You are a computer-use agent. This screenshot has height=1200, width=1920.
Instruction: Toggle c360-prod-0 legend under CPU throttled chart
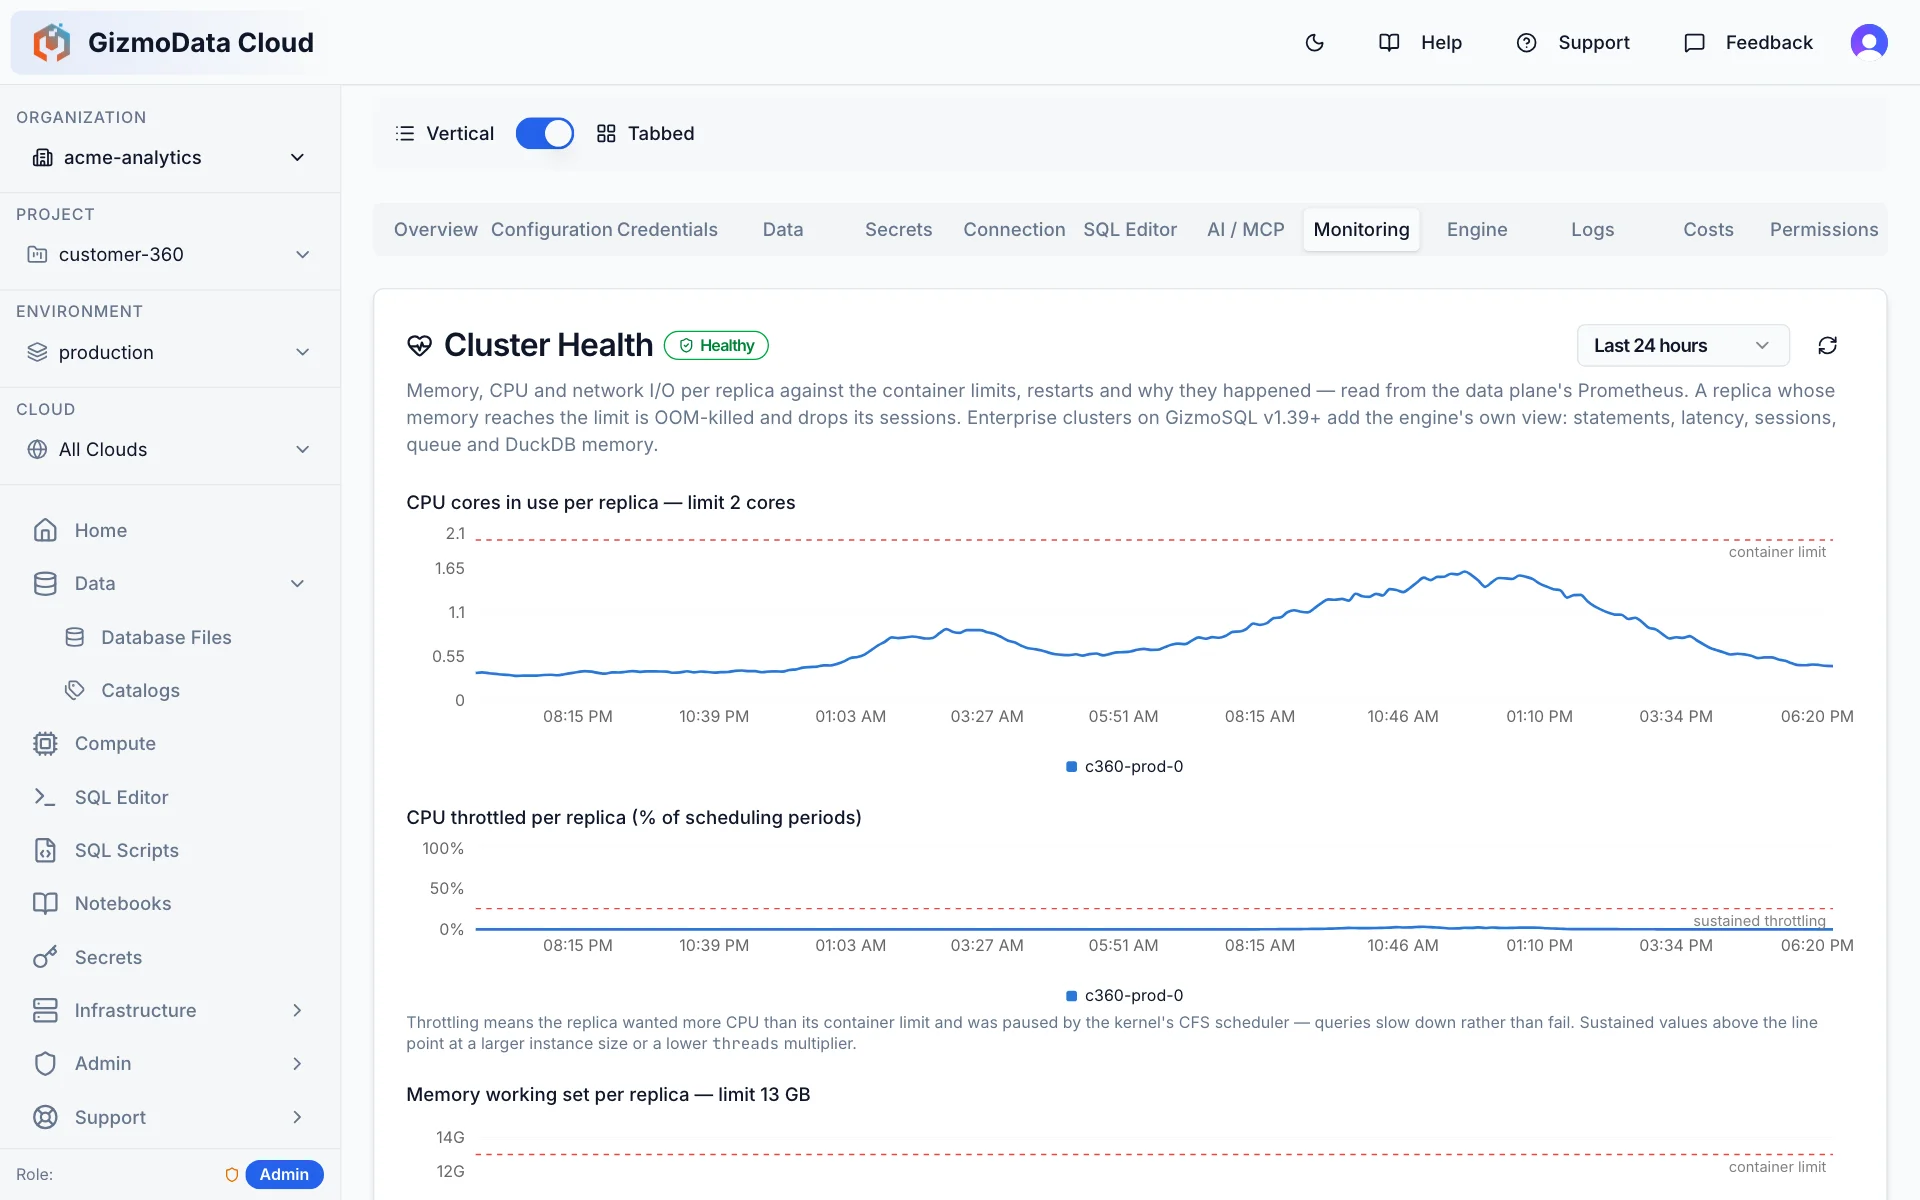click(x=1125, y=995)
